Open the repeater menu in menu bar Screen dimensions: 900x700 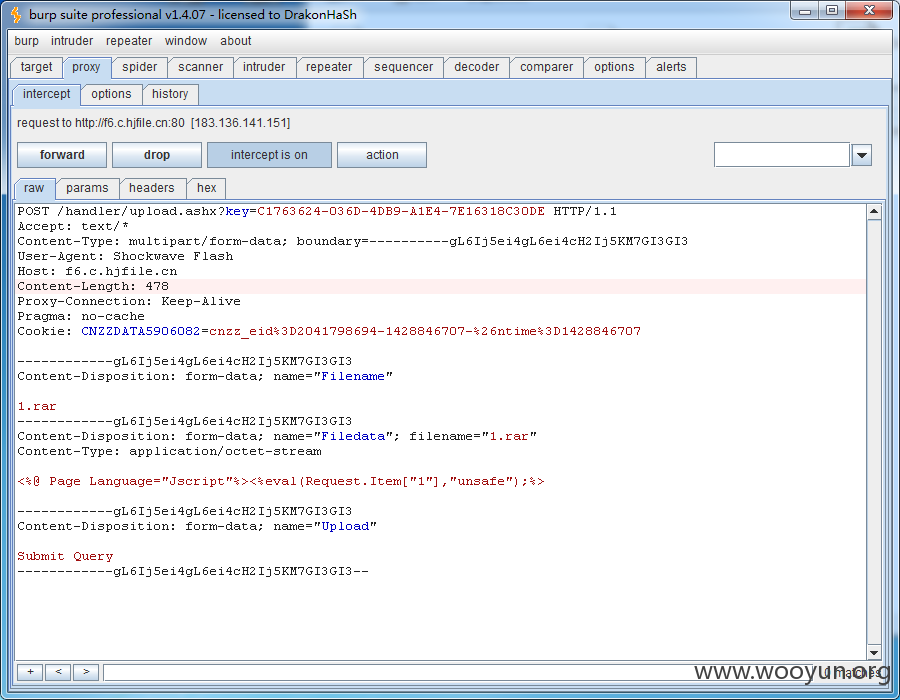[129, 41]
